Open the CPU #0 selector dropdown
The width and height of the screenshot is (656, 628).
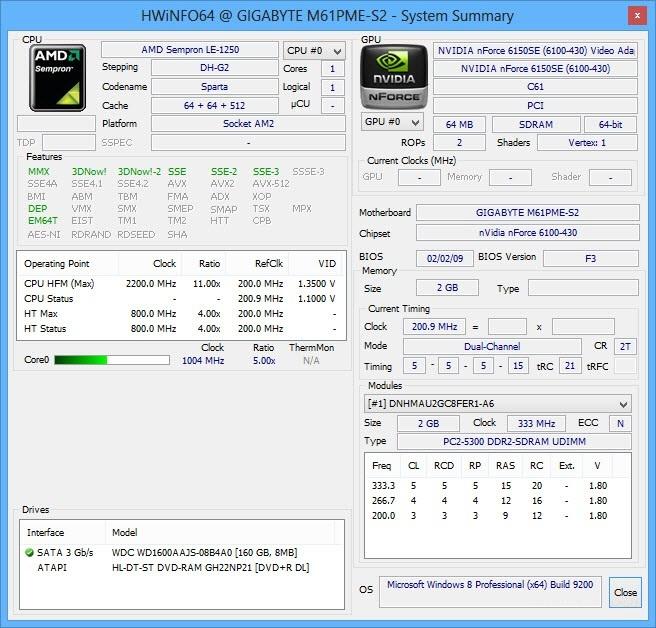point(314,51)
